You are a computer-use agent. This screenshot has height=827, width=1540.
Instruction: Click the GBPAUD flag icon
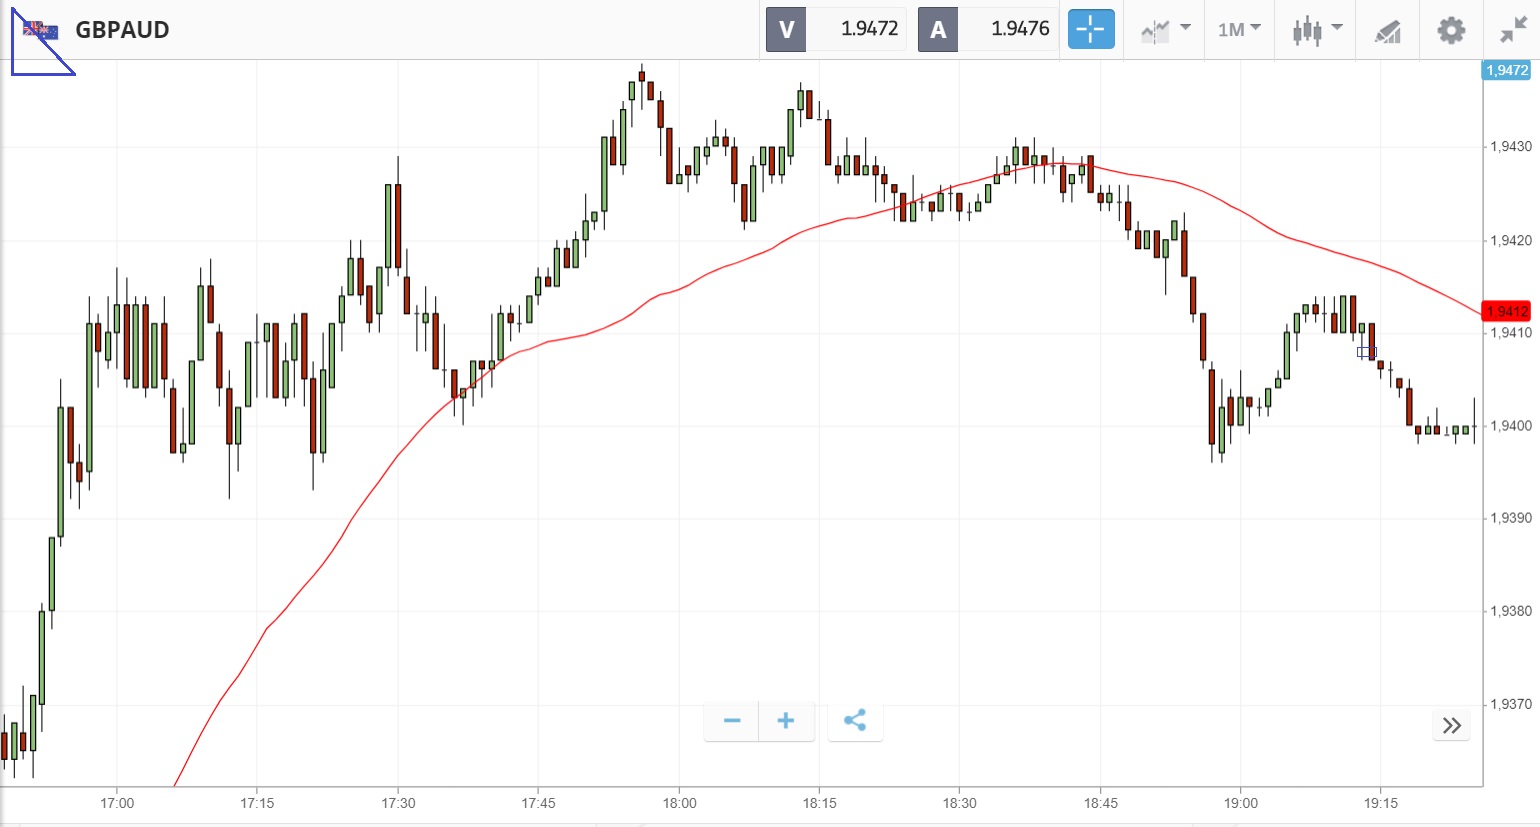click(41, 30)
